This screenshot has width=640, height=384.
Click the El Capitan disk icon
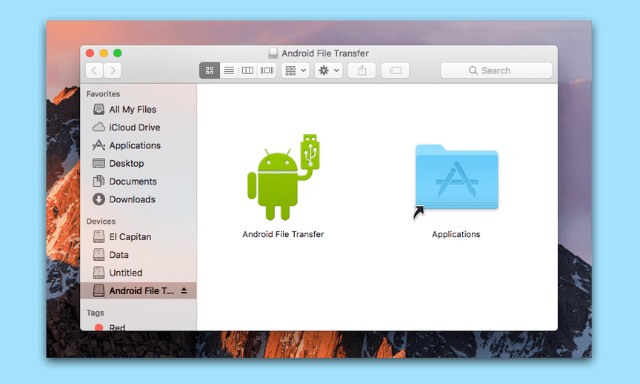(98, 237)
